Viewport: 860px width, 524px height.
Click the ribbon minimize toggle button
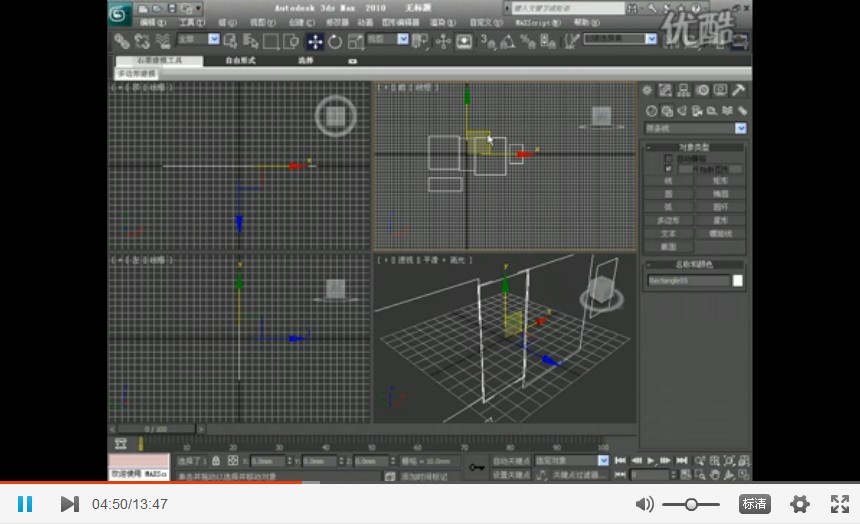[353, 61]
